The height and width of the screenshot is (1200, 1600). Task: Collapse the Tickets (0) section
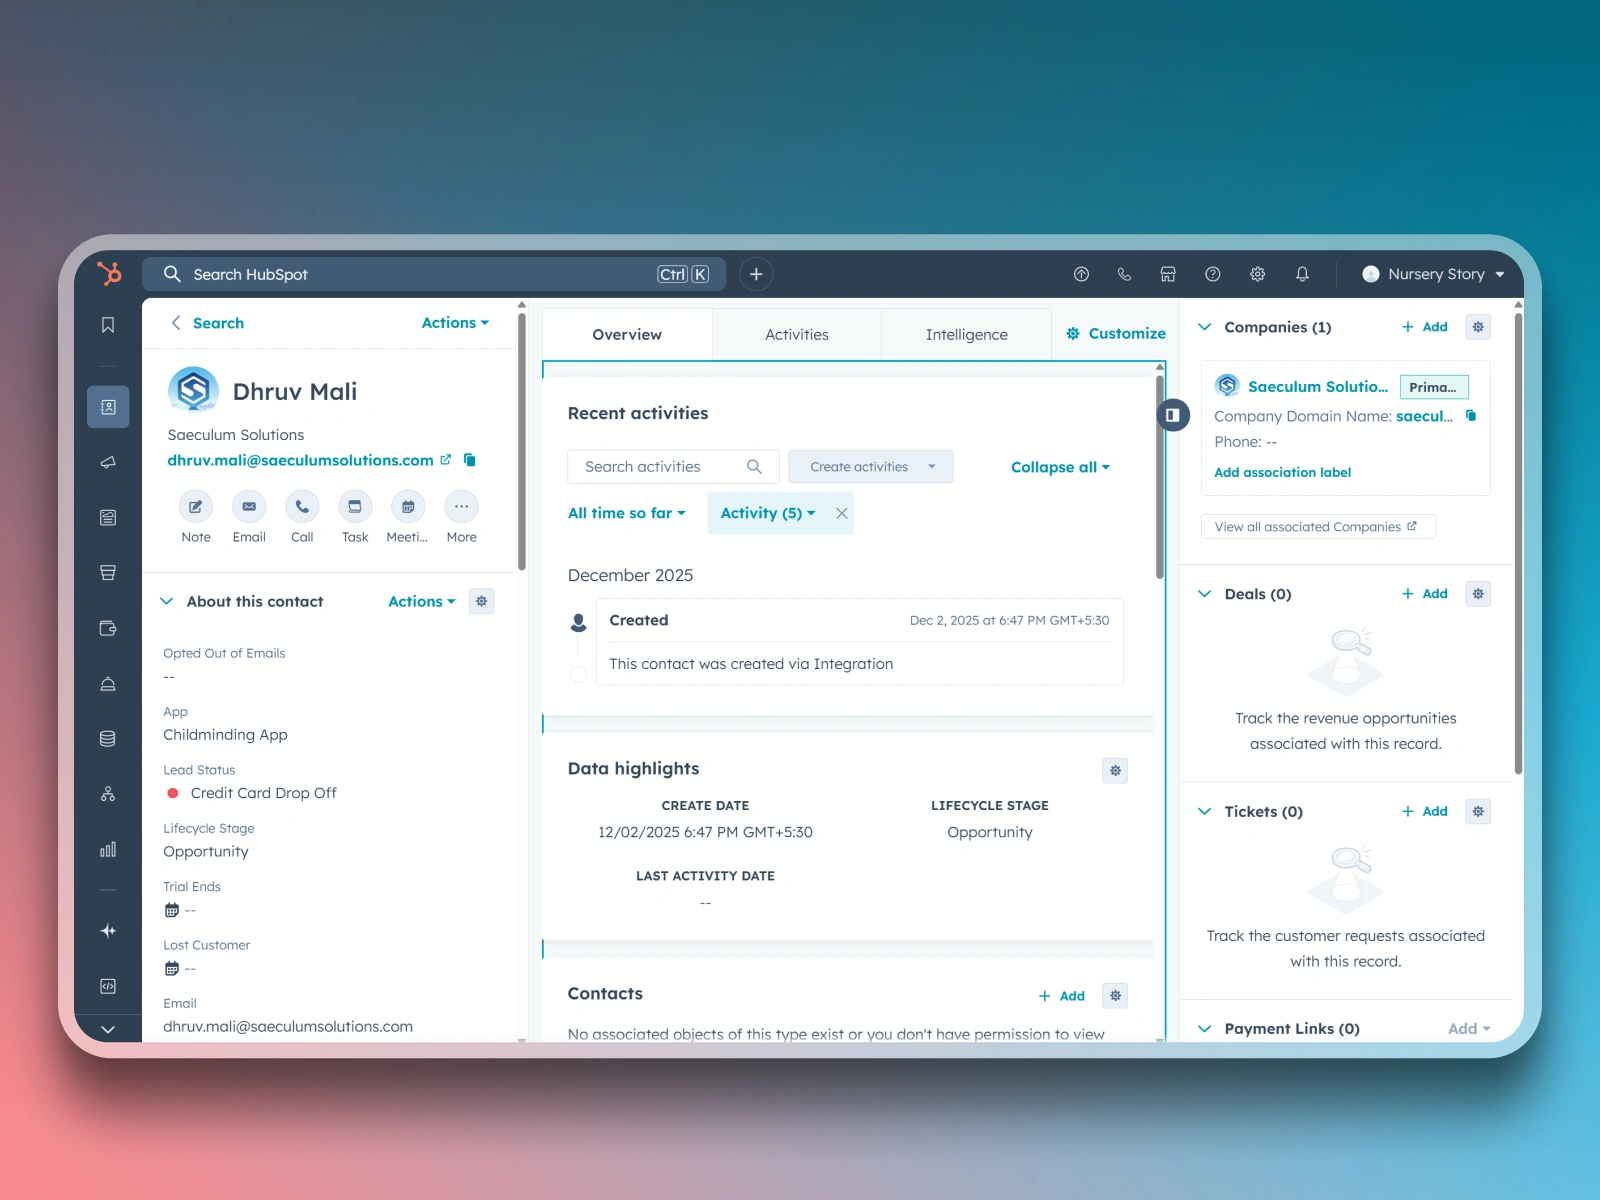[x=1204, y=811]
